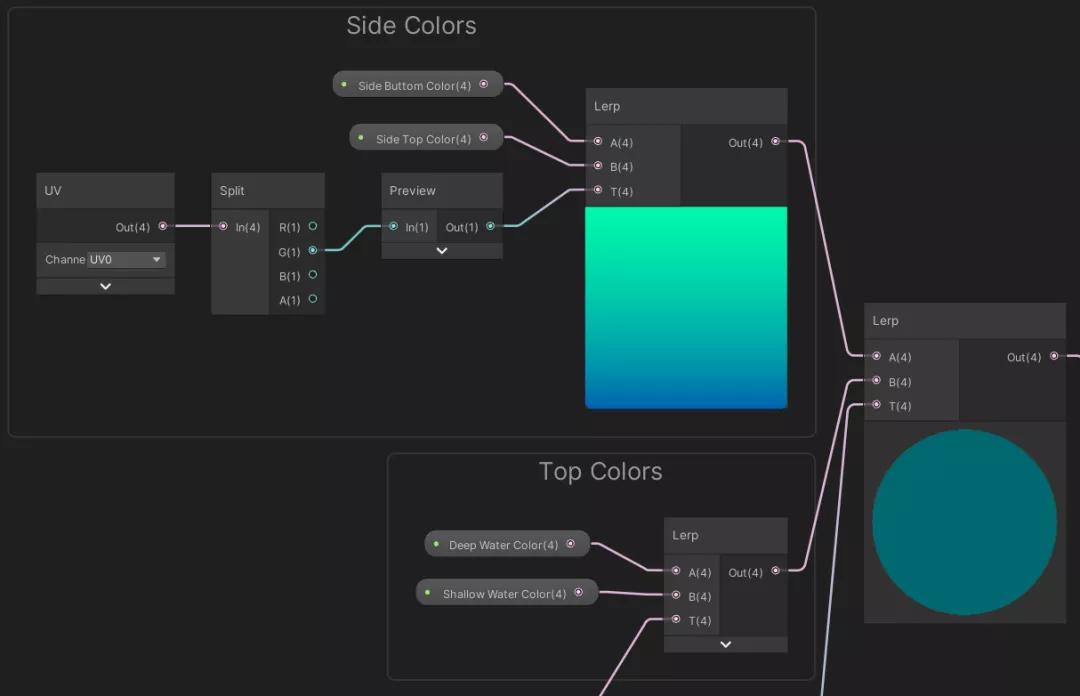Select the Side Colors group title
1080x696 pixels.
point(411,26)
